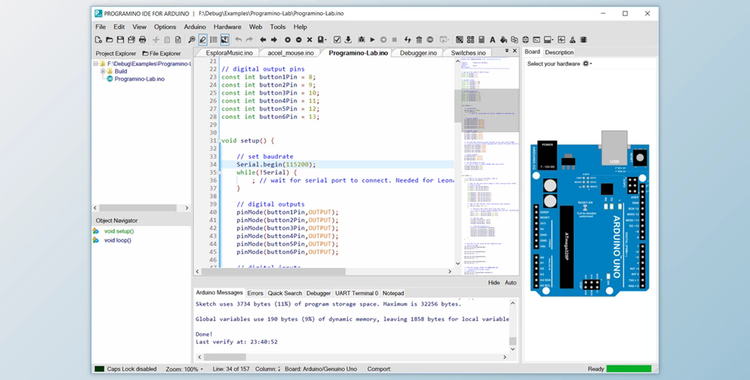
Task: Switch to the Description tab
Action: [559, 52]
